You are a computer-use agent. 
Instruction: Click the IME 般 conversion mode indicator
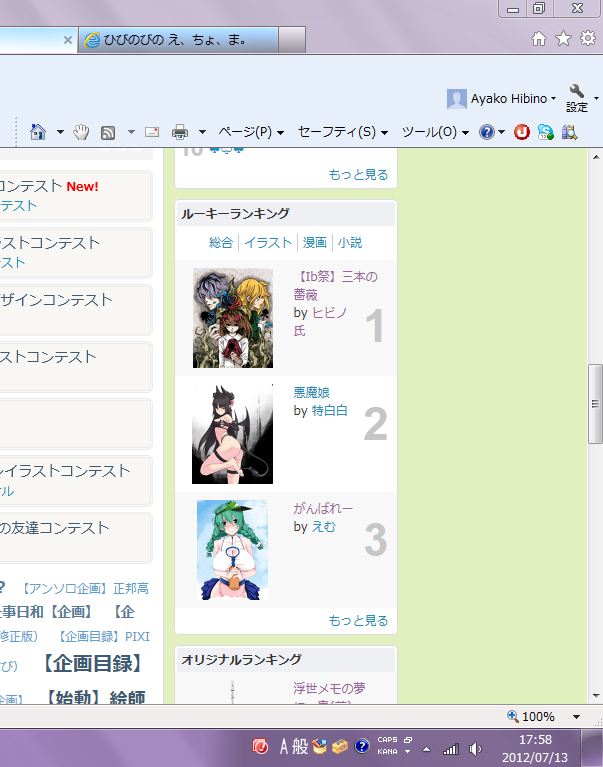tap(300, 746)
